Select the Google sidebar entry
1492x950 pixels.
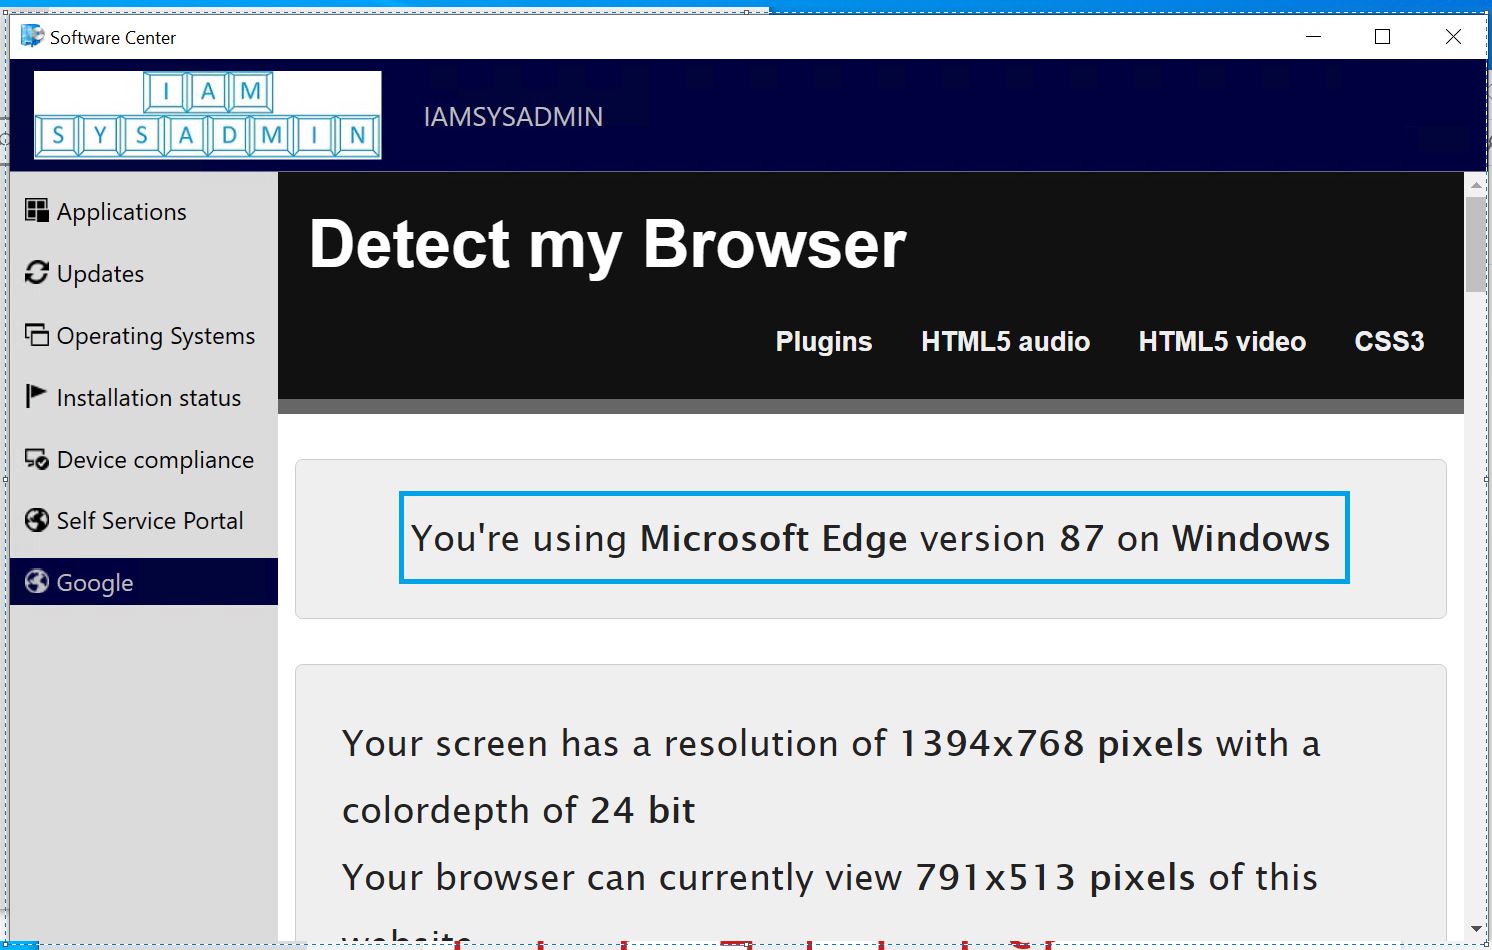click(144, 582)
